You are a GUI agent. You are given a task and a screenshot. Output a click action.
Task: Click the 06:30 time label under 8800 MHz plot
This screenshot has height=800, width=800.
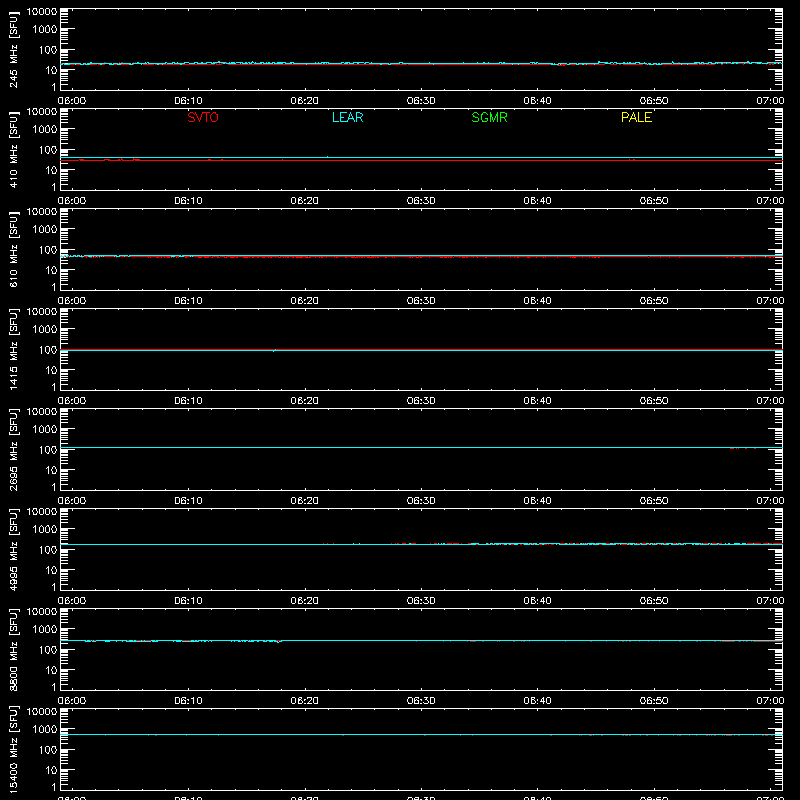coord(421,701)
